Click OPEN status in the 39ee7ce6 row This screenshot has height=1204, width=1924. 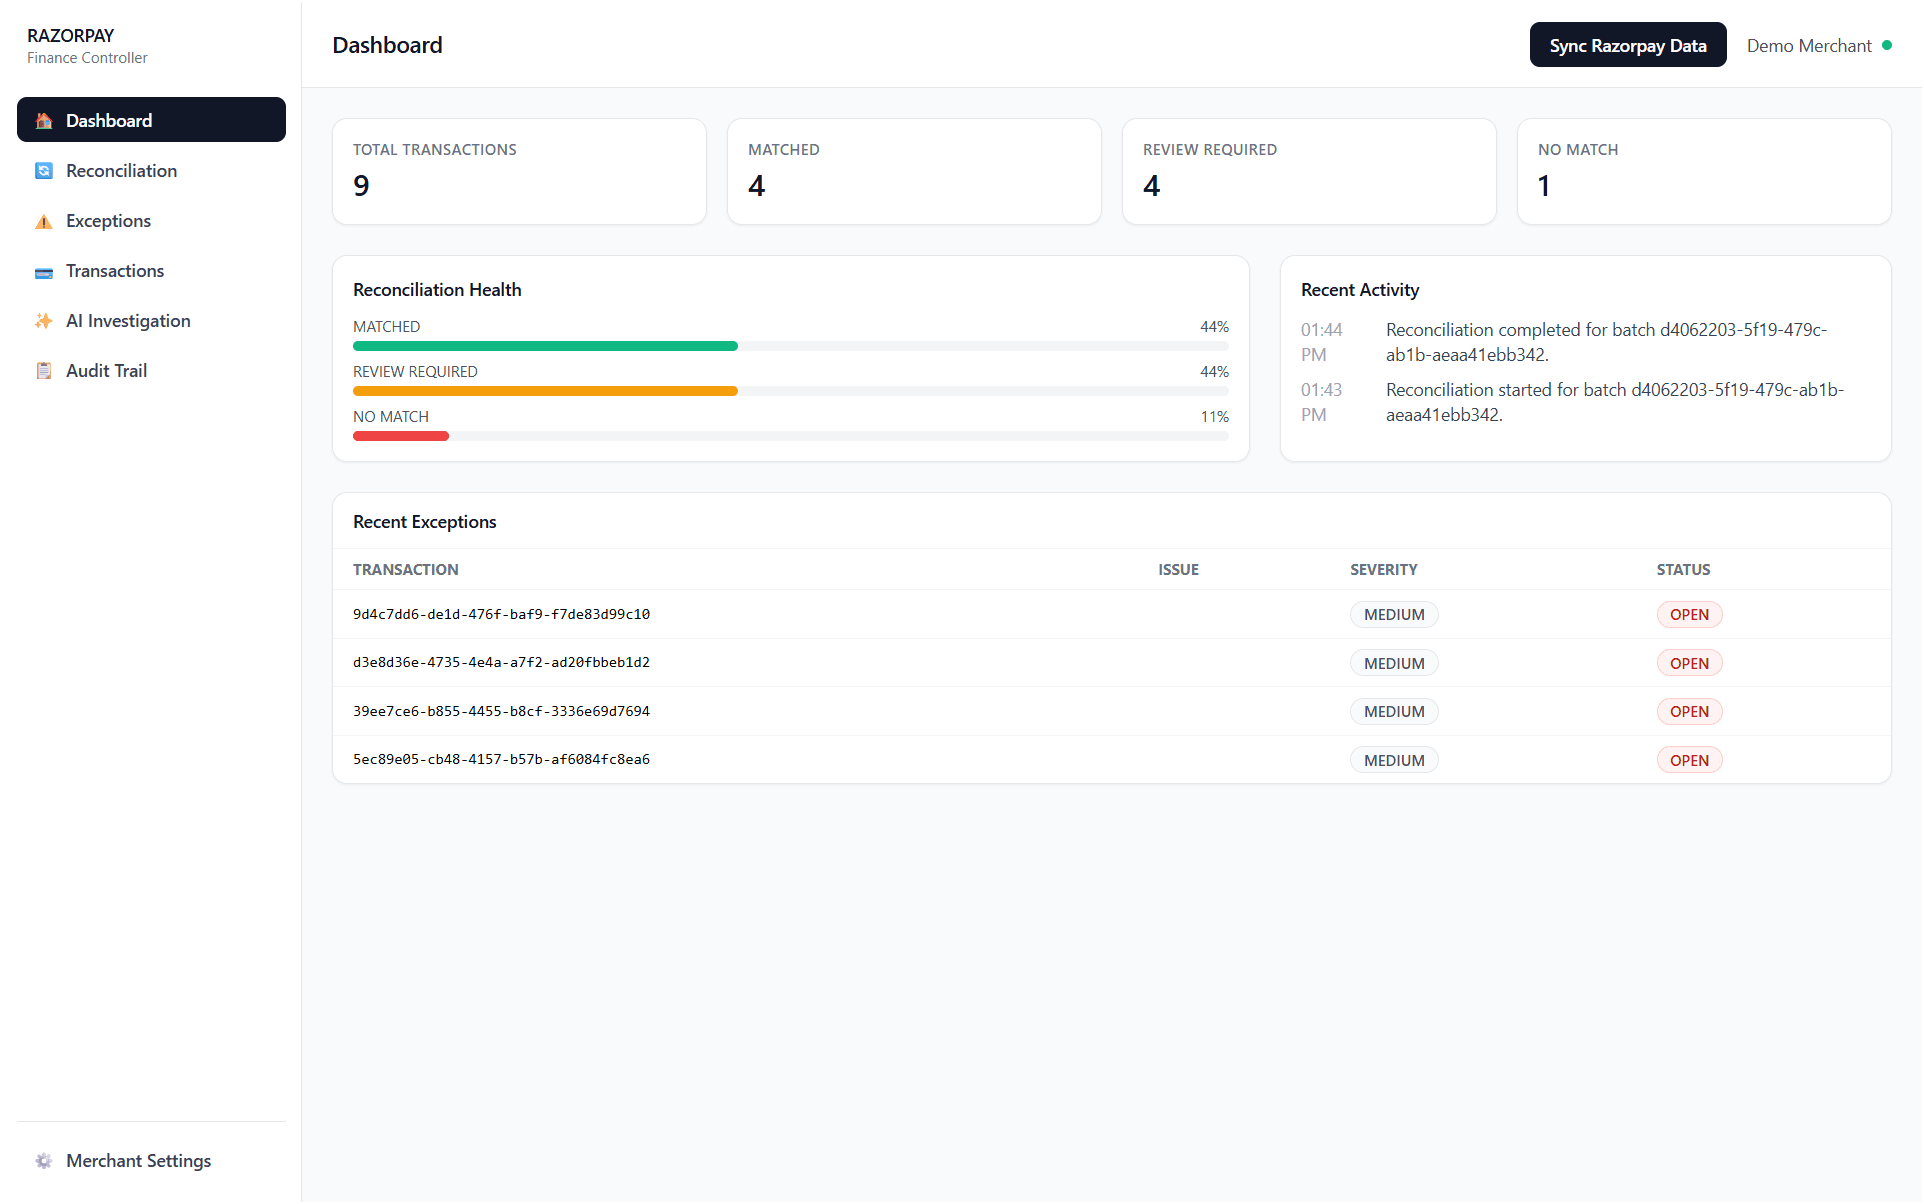pyautogui.click(x=1689, y=711)
